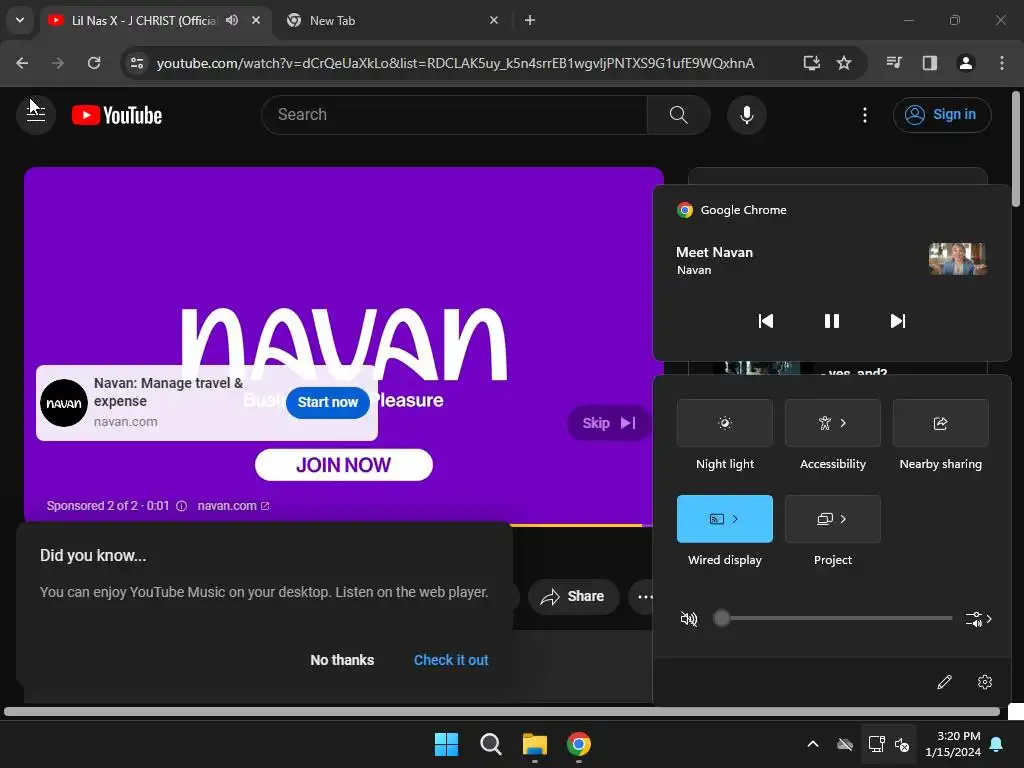The height and width of the screenshot is (768, 1024).
Task: Click the Meet Navan media thumbnail
Action: (x=957, y=259)
